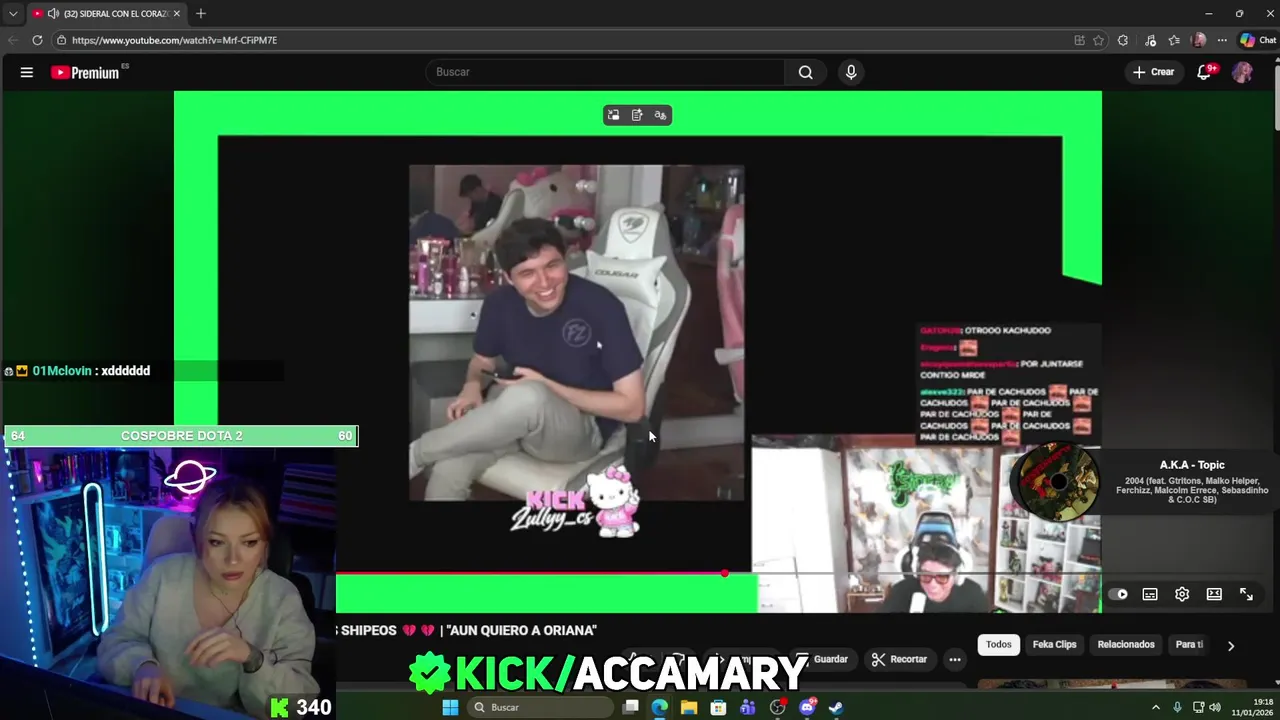
Task: Click the taskbar Buscar search box
Action: 540,707
